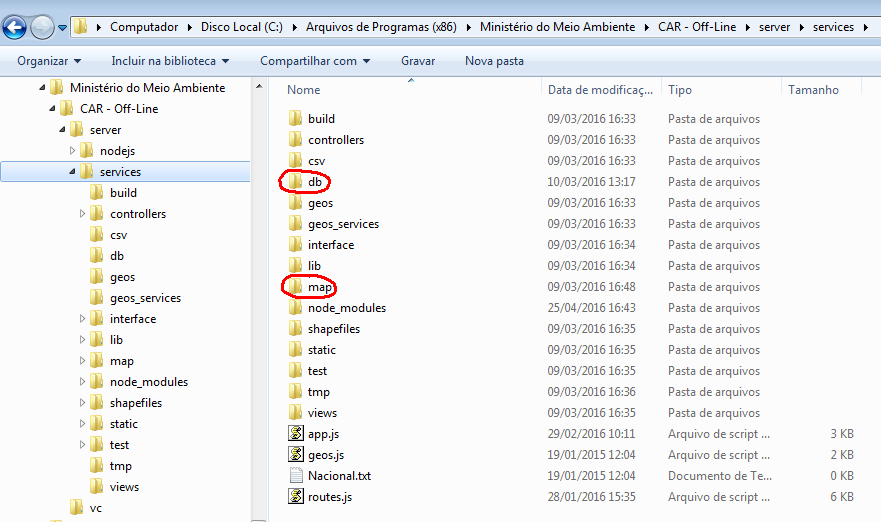Click app.js script file icon
The height and width of the screenshot is (522, 882).
coord(296,433)
